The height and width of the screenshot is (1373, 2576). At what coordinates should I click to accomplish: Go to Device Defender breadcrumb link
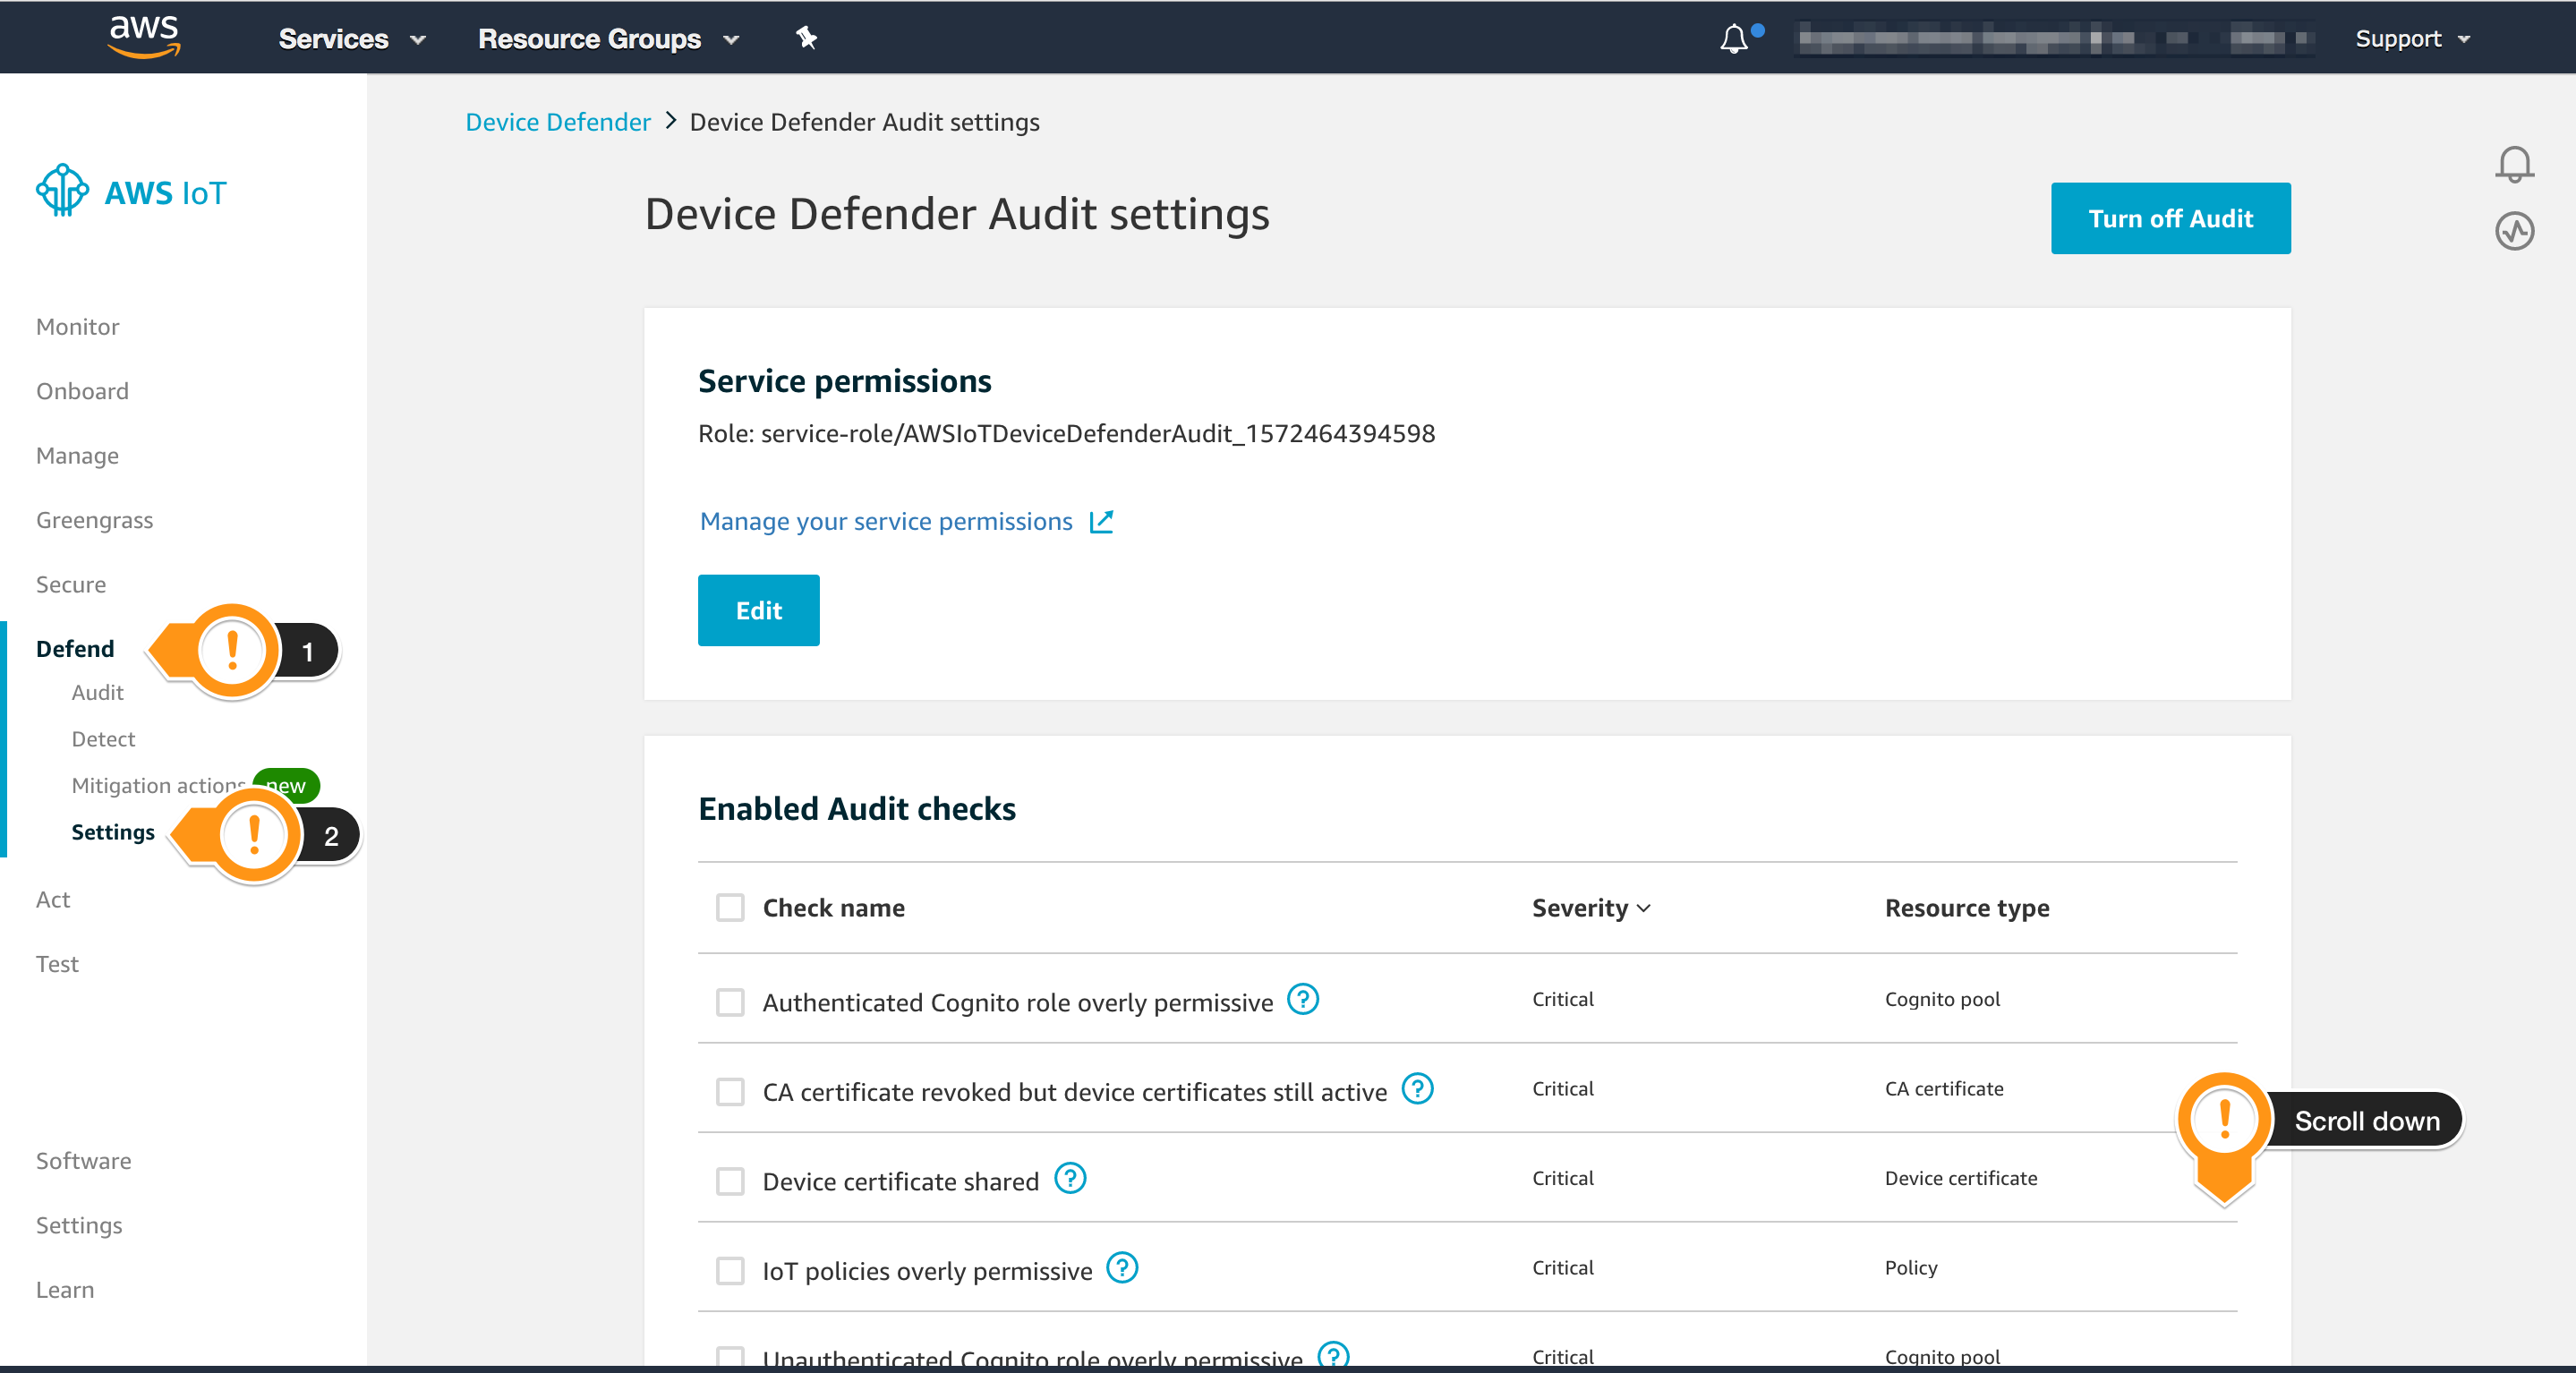(x=557, y=122)
